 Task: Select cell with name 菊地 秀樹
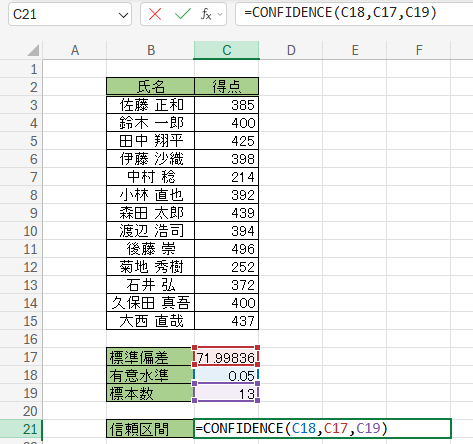[150, 267]
